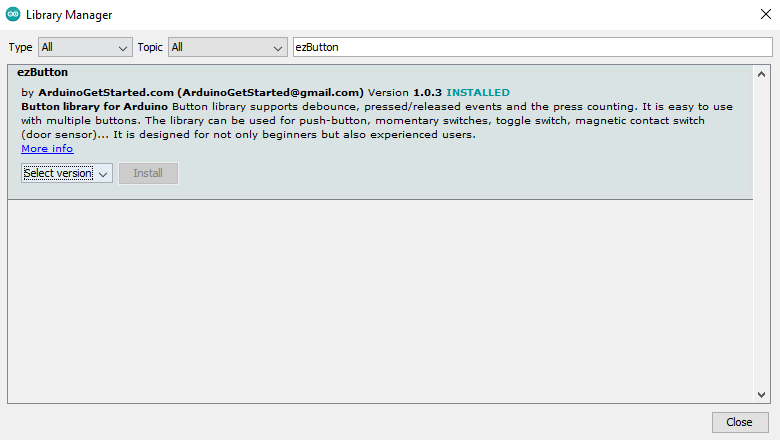
Task: Click the greyed-out Install button
Action: tap(148, 173)
